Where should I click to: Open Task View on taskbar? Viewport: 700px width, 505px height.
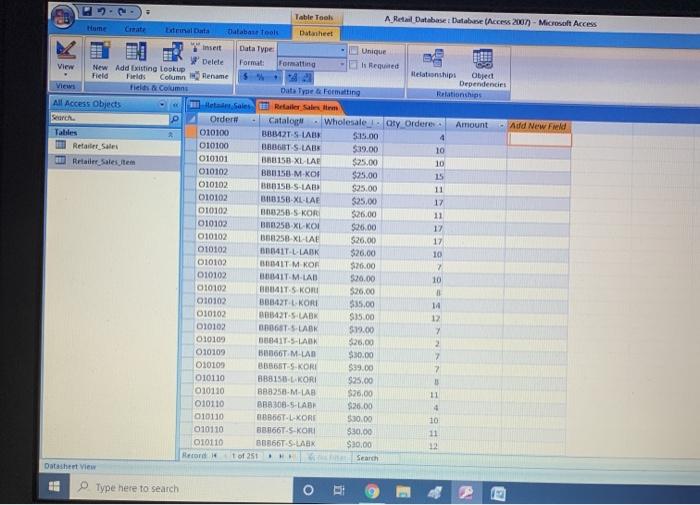click(339, 491)
